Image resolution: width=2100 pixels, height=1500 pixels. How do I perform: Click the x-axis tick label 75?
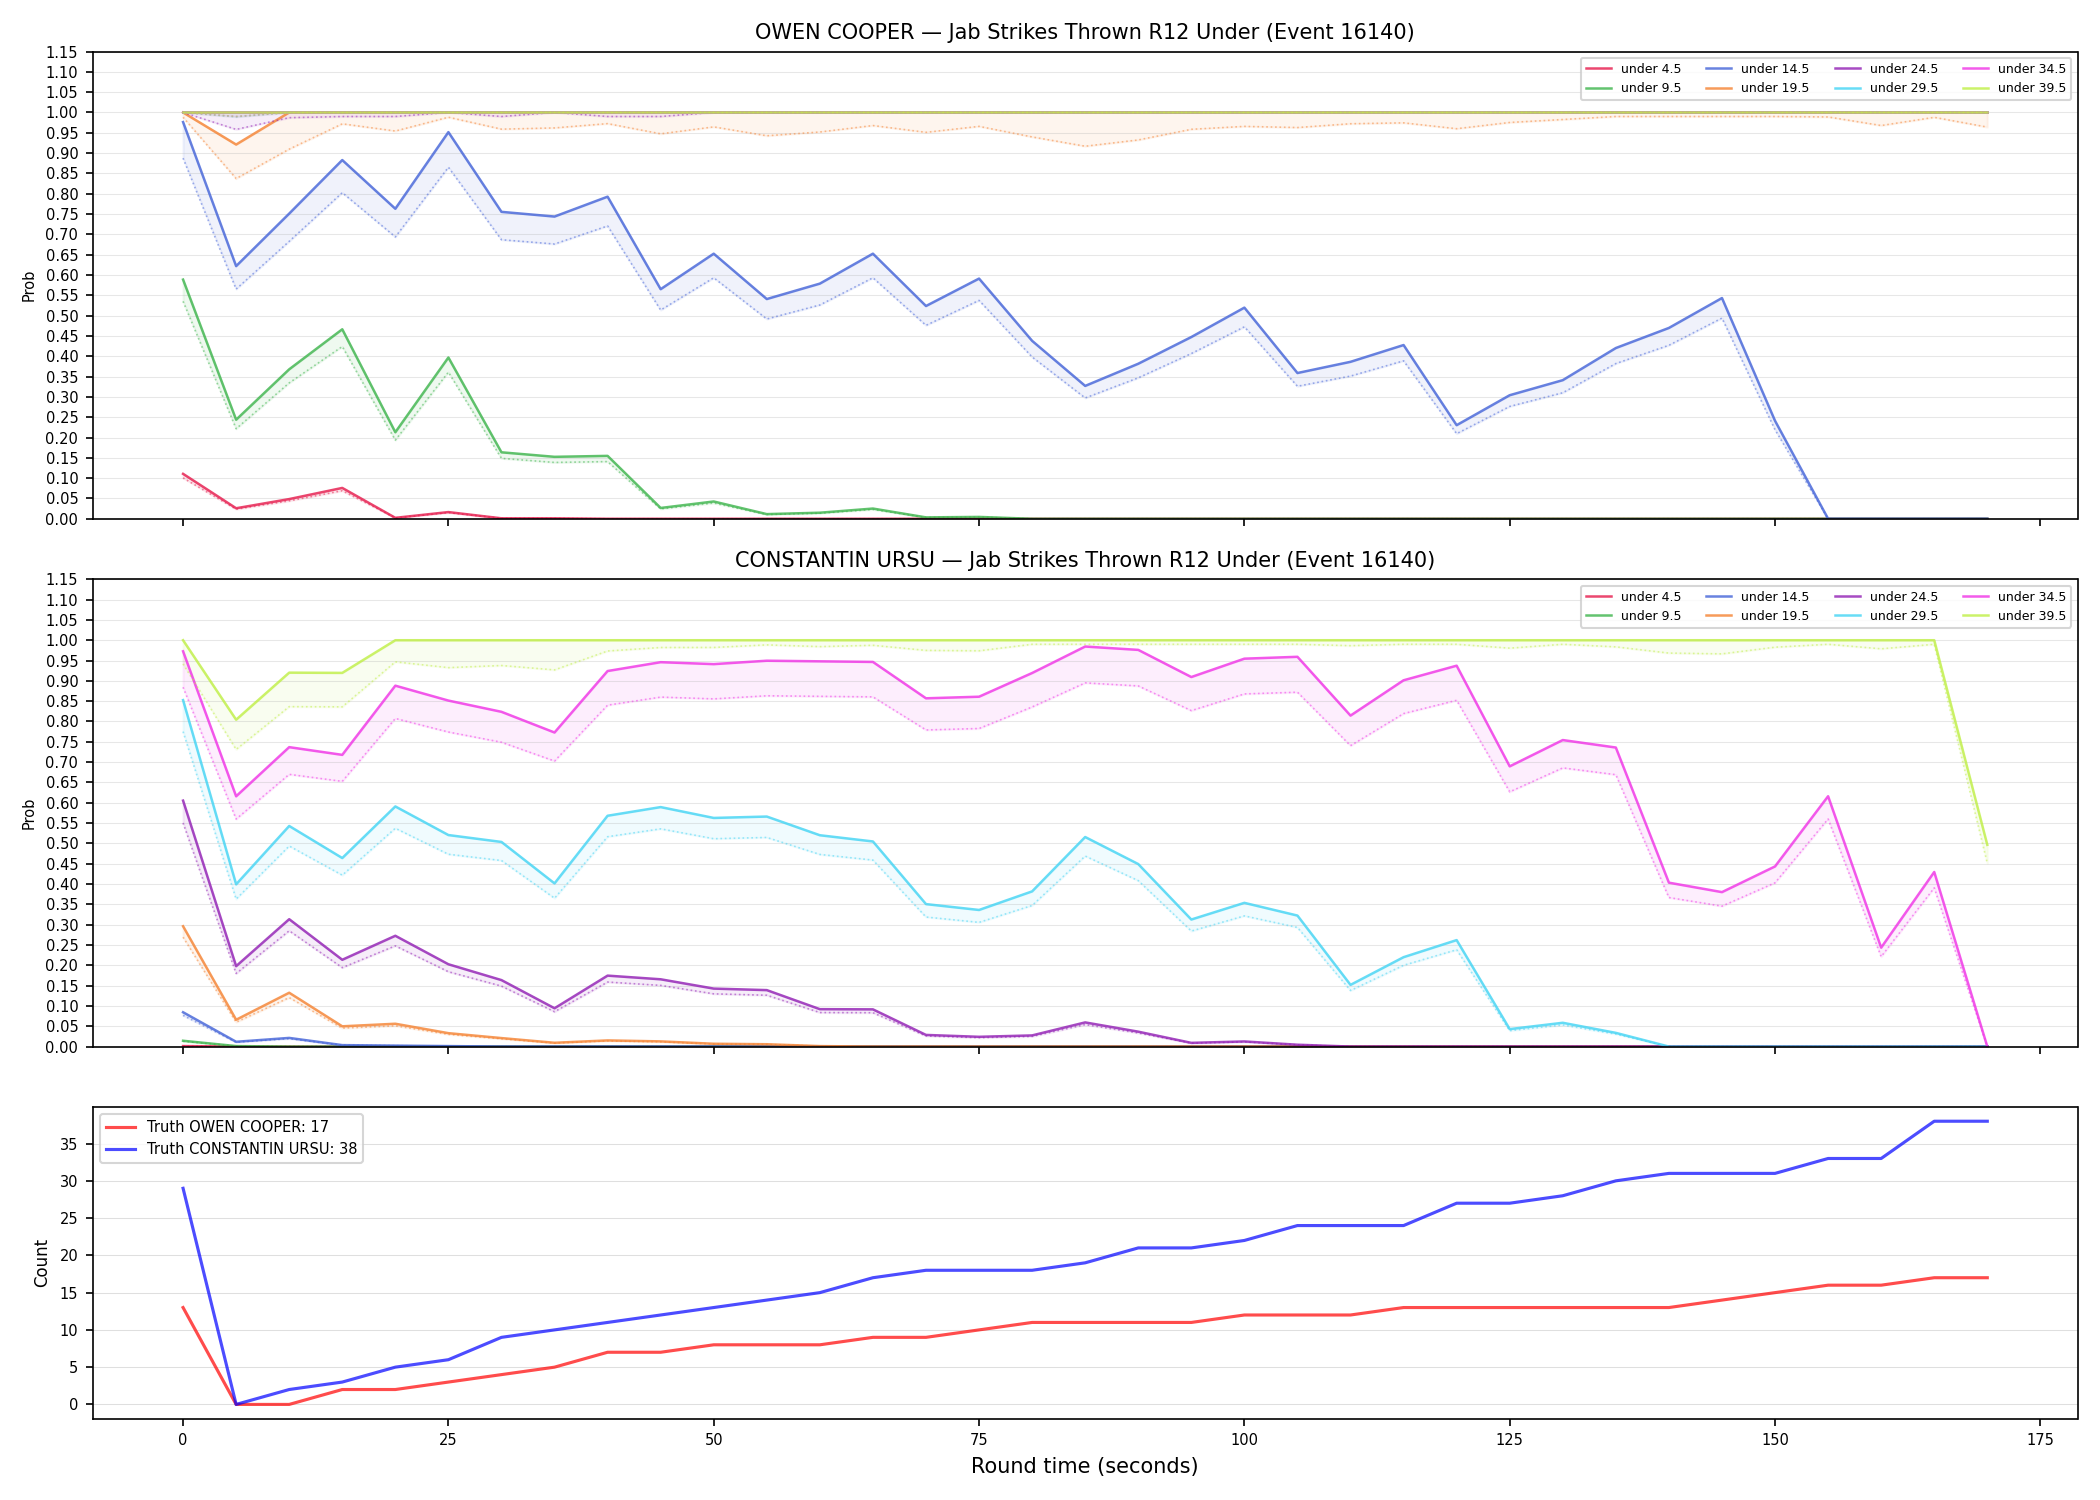[x=979, y=1440]
